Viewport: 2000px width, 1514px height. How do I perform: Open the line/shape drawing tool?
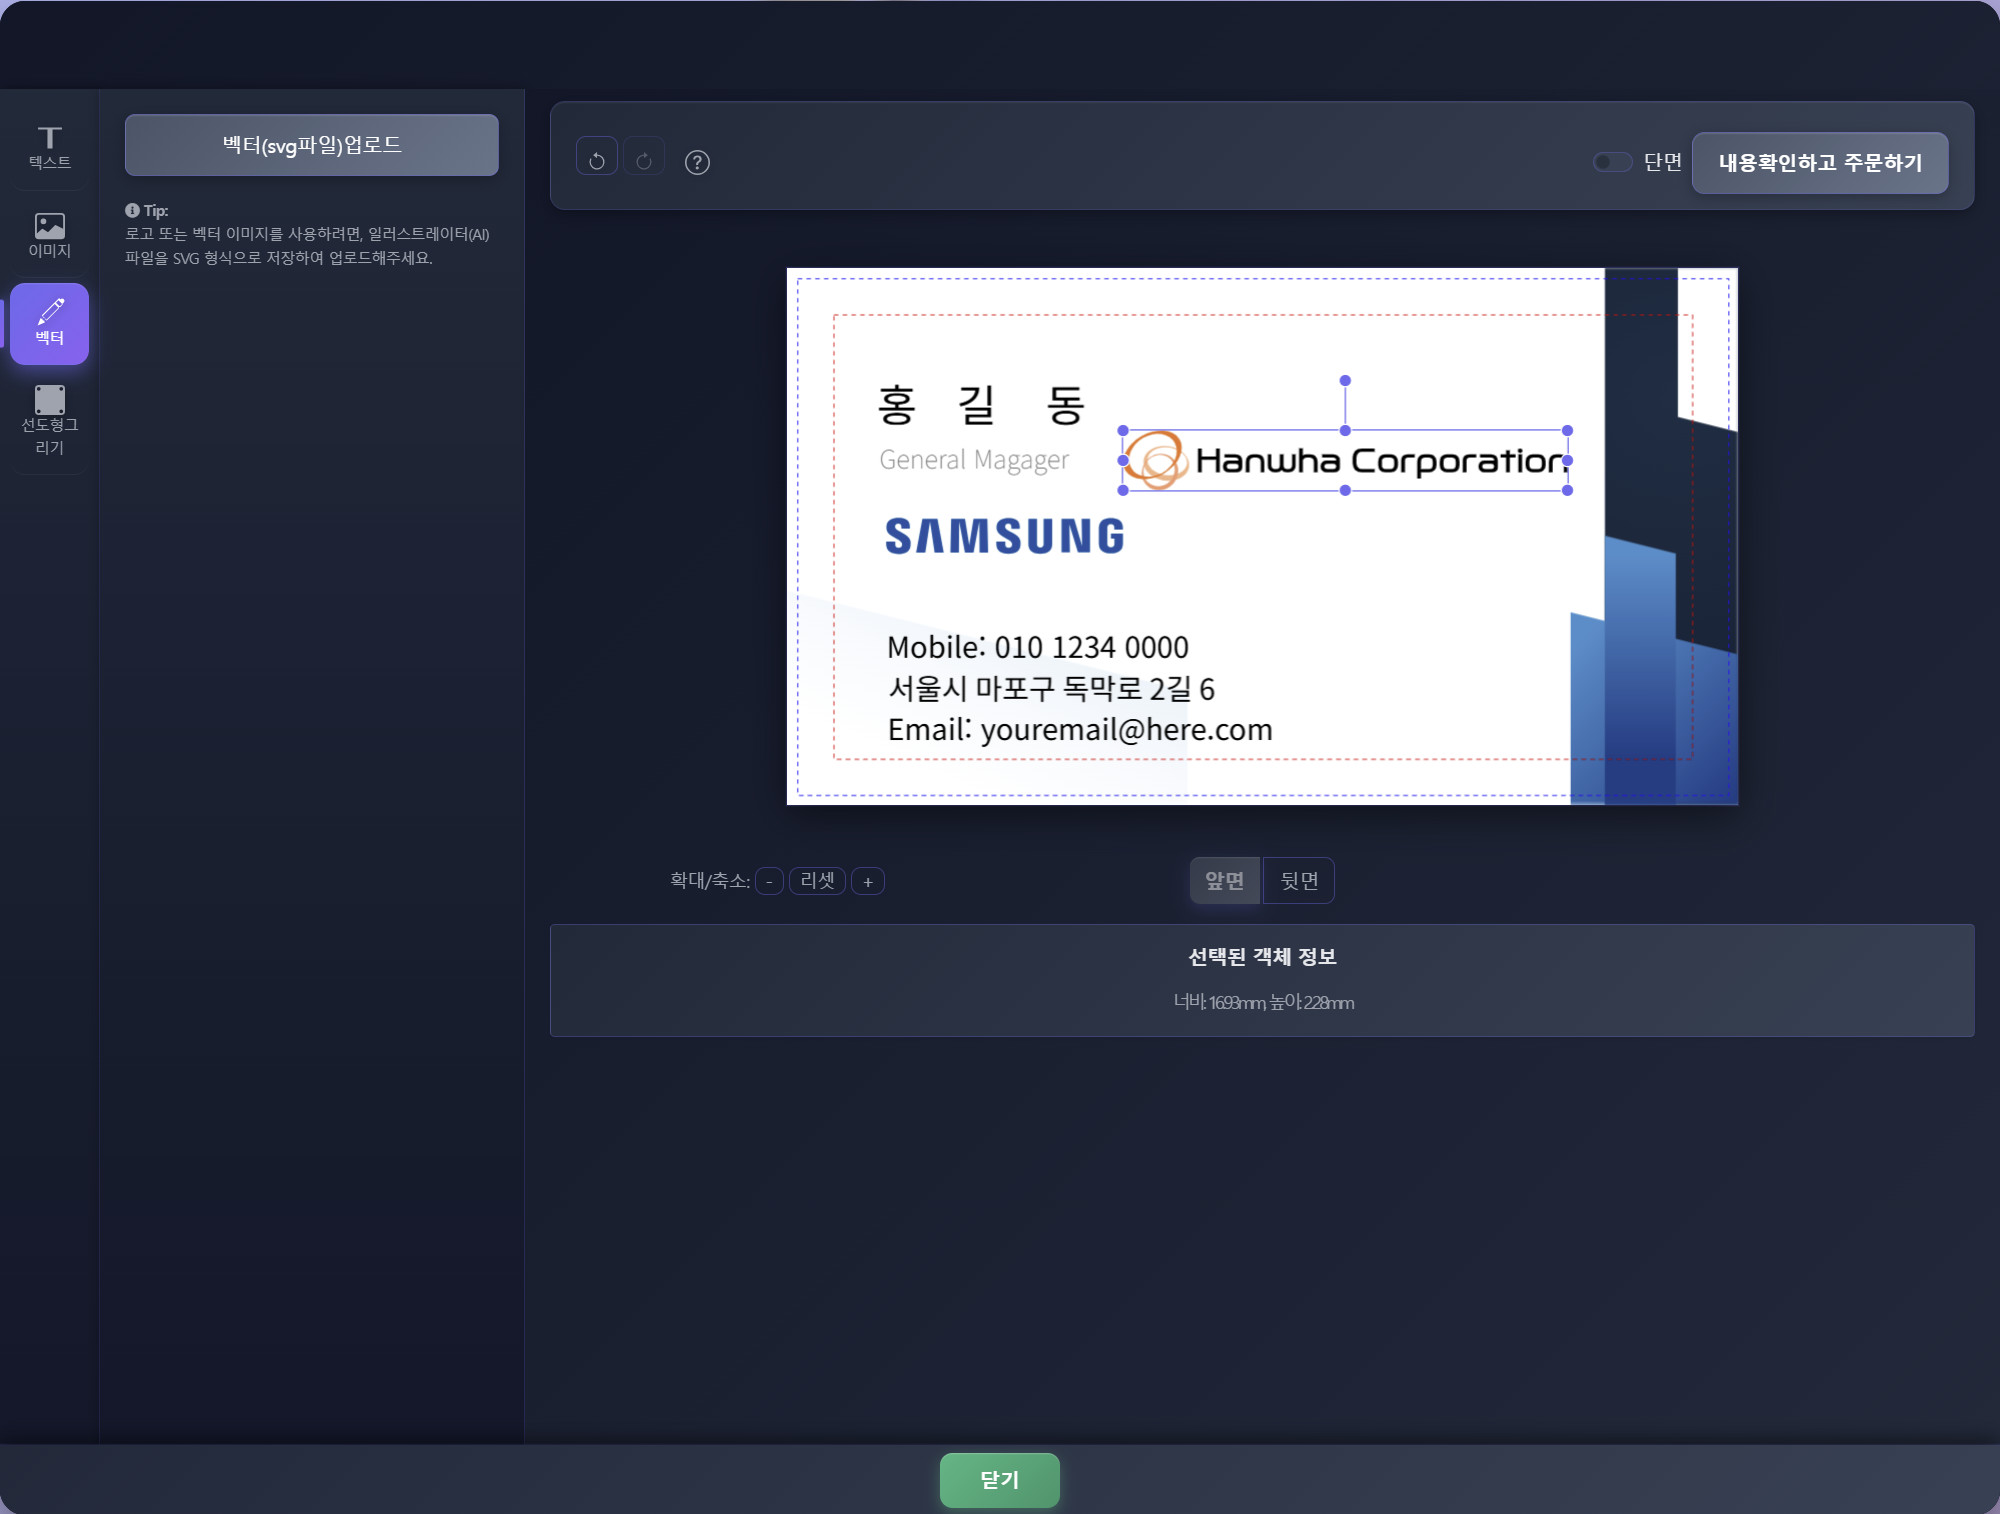pyautogui.click(x=49, y=420)
